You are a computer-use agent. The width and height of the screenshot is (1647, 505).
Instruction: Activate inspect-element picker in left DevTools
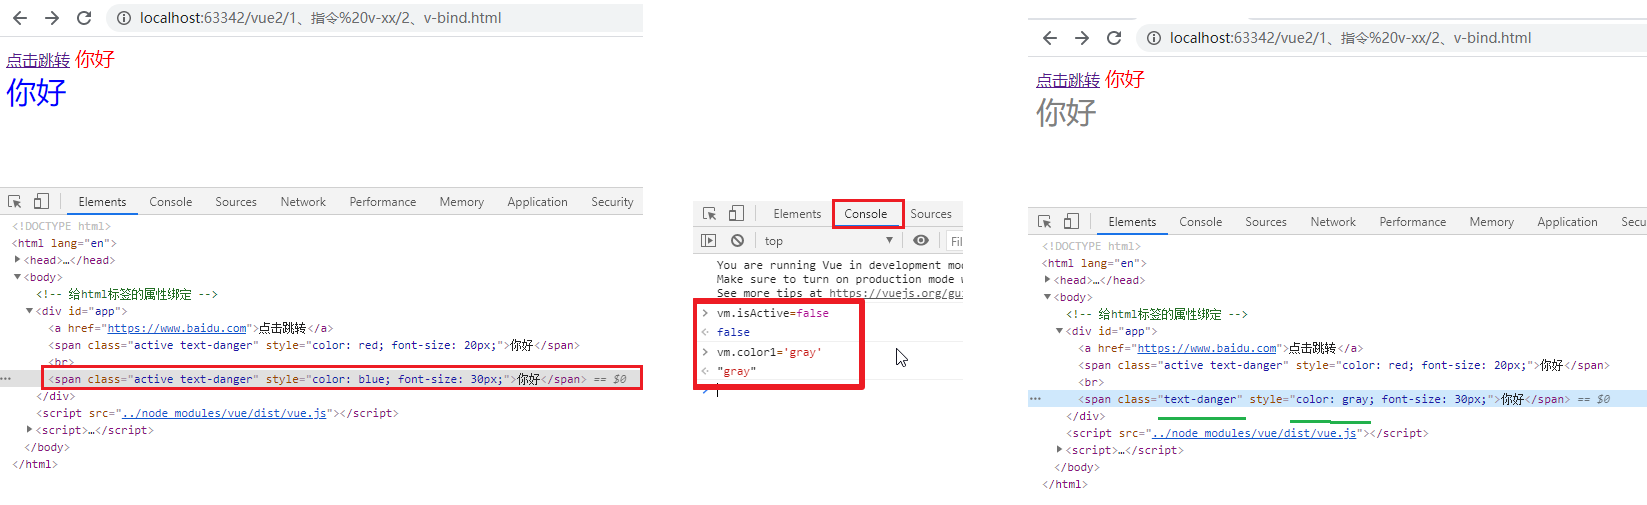(15, 201)
